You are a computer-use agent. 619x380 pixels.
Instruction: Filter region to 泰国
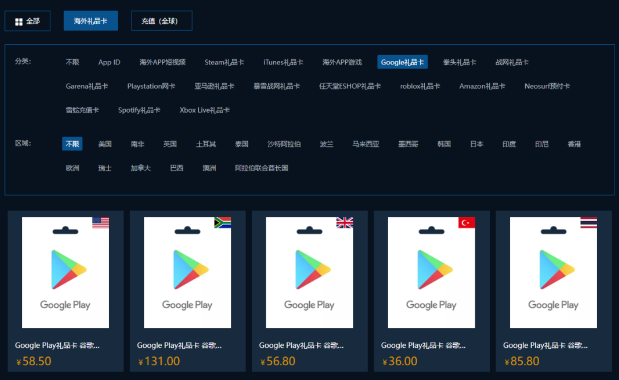(x=242, y=144)
